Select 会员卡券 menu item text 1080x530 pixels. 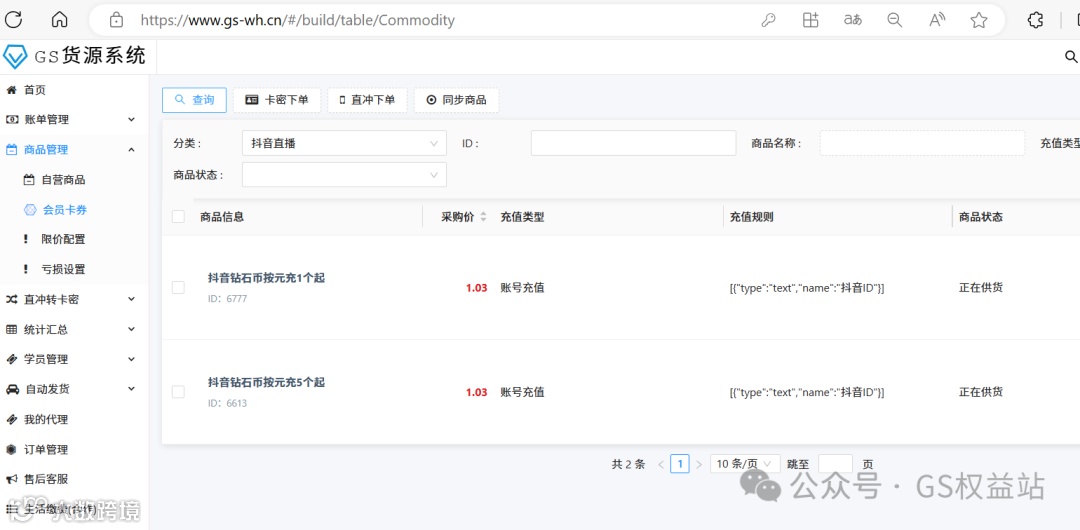[65, 210]
